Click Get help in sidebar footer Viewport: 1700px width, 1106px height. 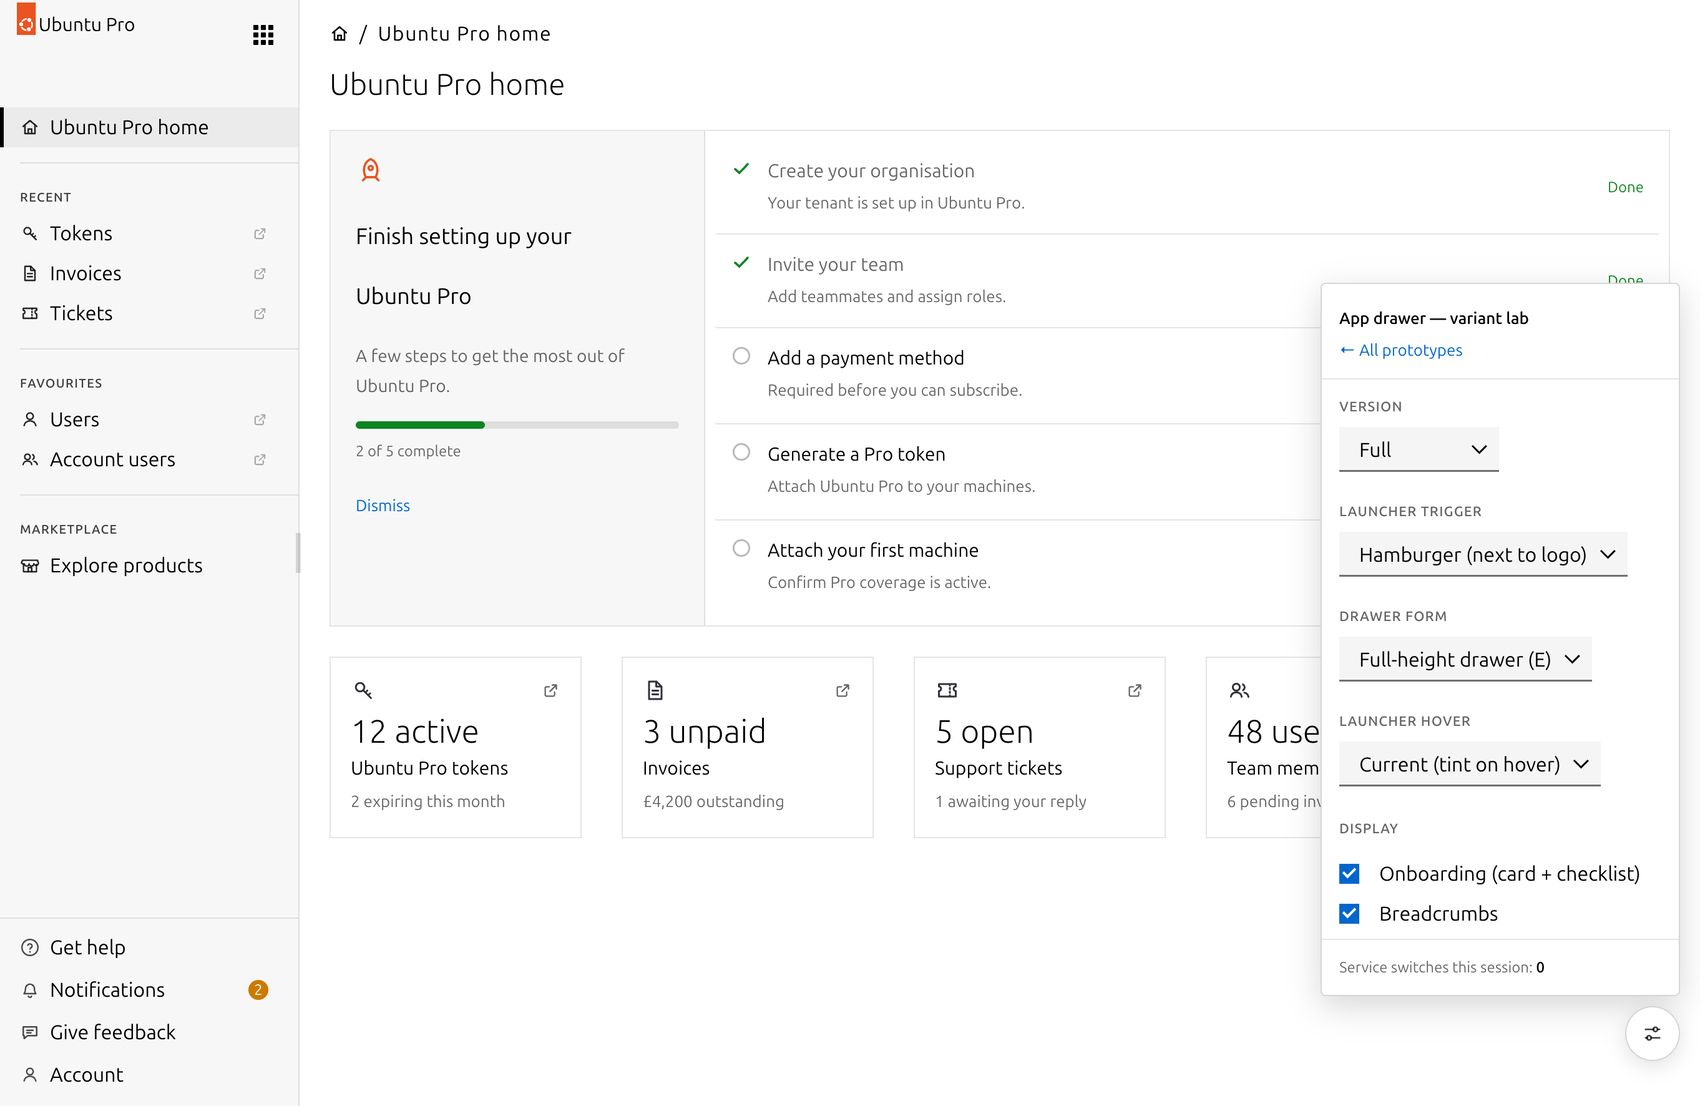(x=150, y=947)
